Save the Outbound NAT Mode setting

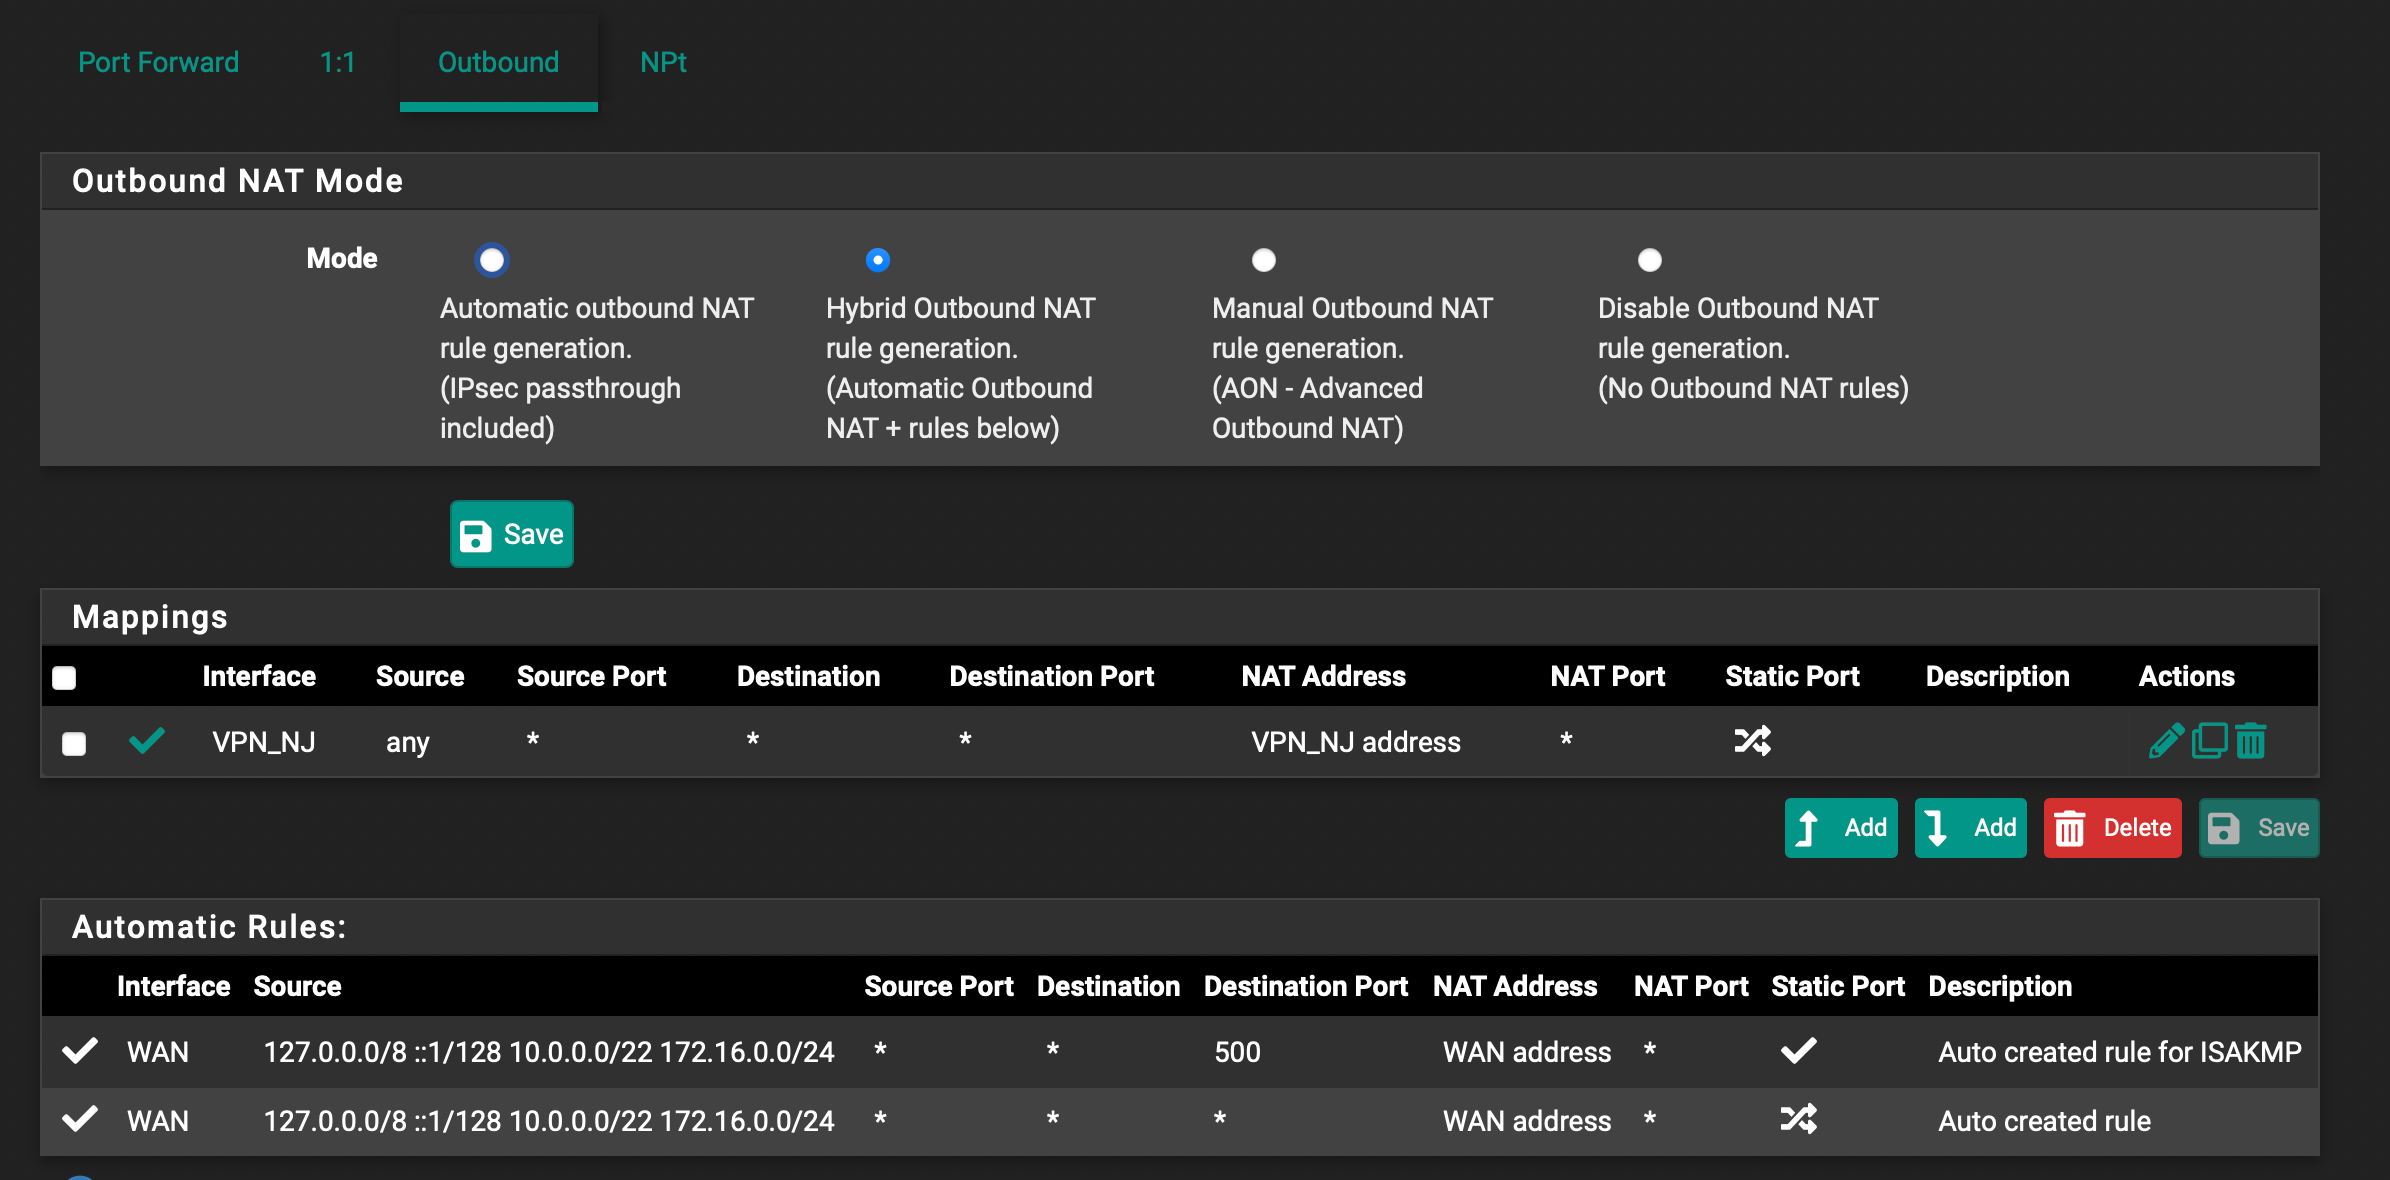(x=511, y=534)
